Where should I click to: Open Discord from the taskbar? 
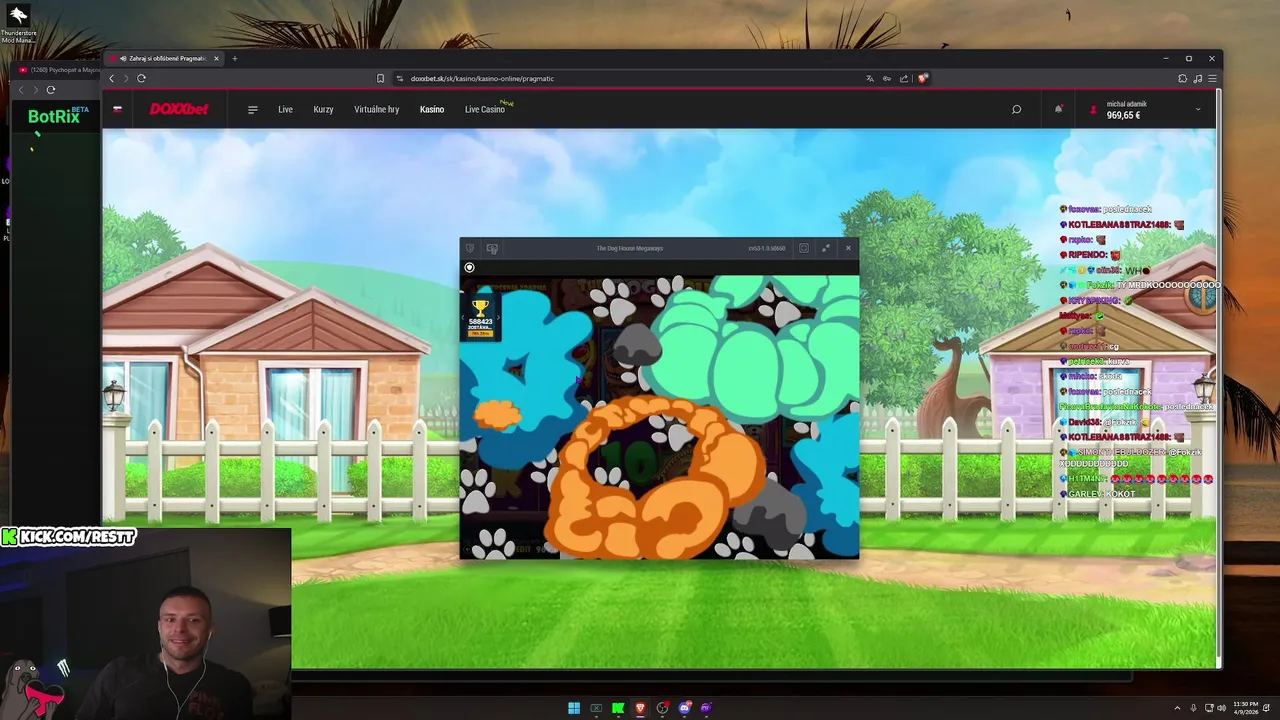pyautogui.click(x=684, y=708)
